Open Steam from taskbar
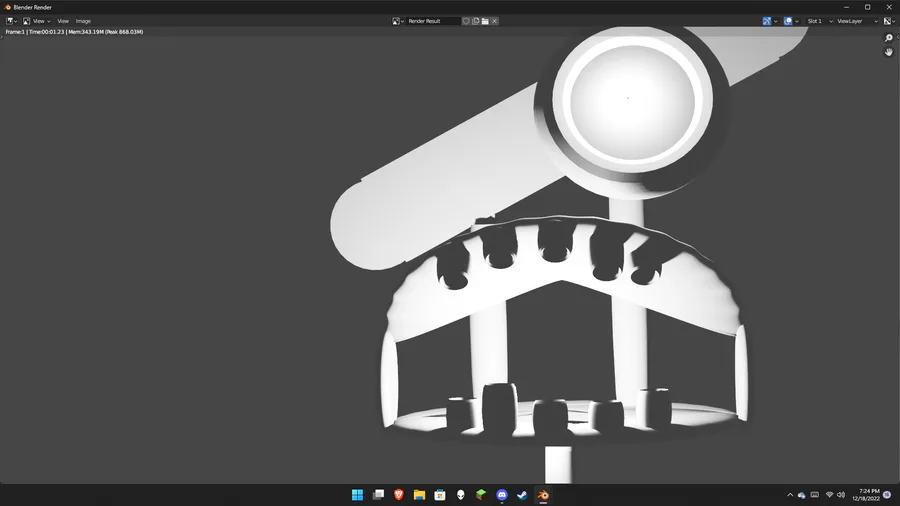Viewport: 900px width, 506px height. pos(522,495)
